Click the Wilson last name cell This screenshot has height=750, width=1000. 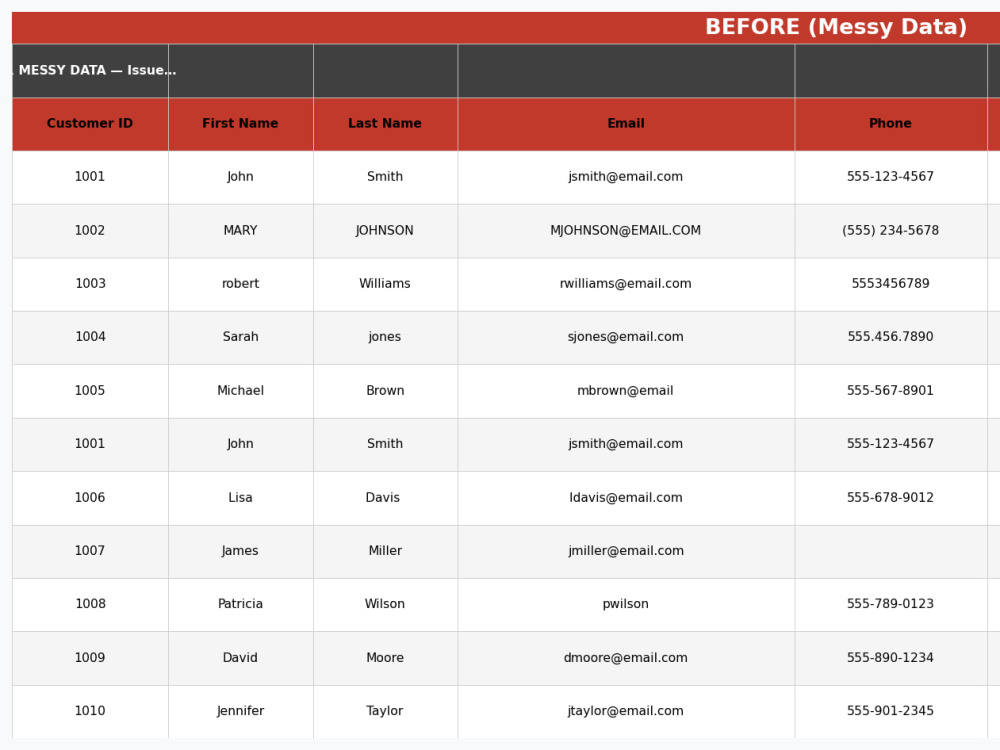(385, 605)
